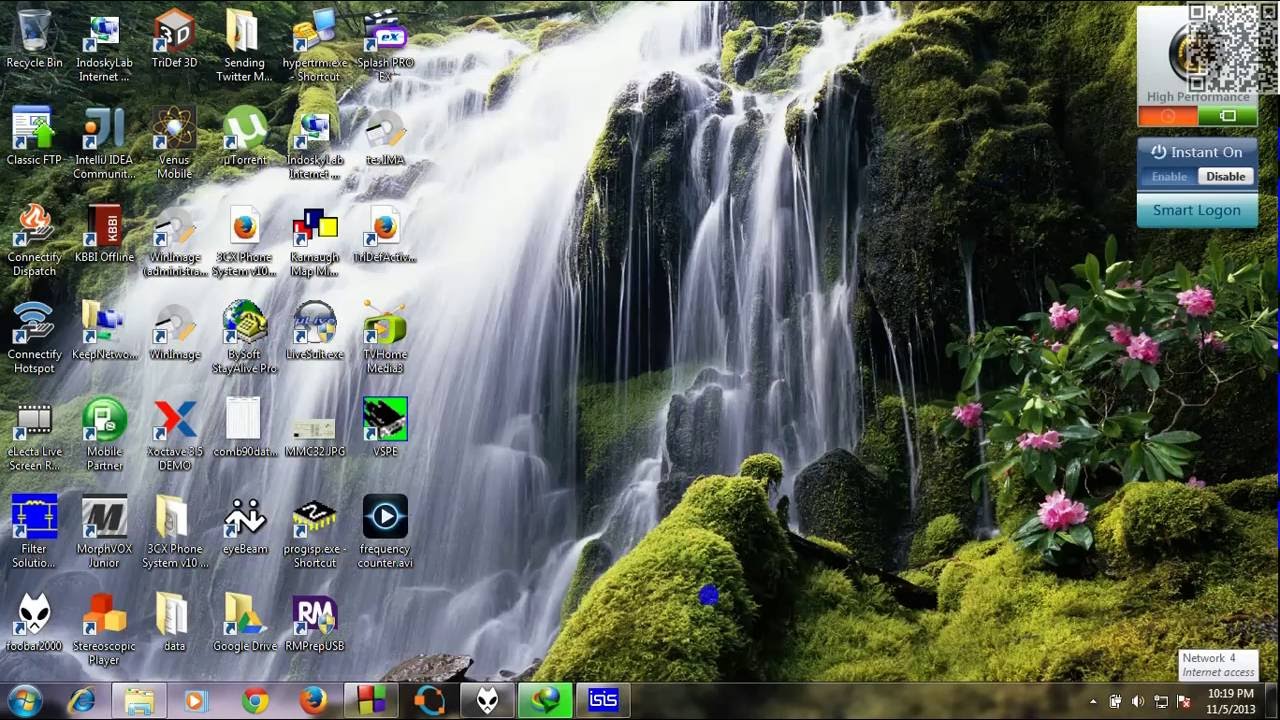The height and width of the screenshot is (720, 1280).
Task: Launch Google Chrome from the taskbar
Action: (x=255, y=701)
